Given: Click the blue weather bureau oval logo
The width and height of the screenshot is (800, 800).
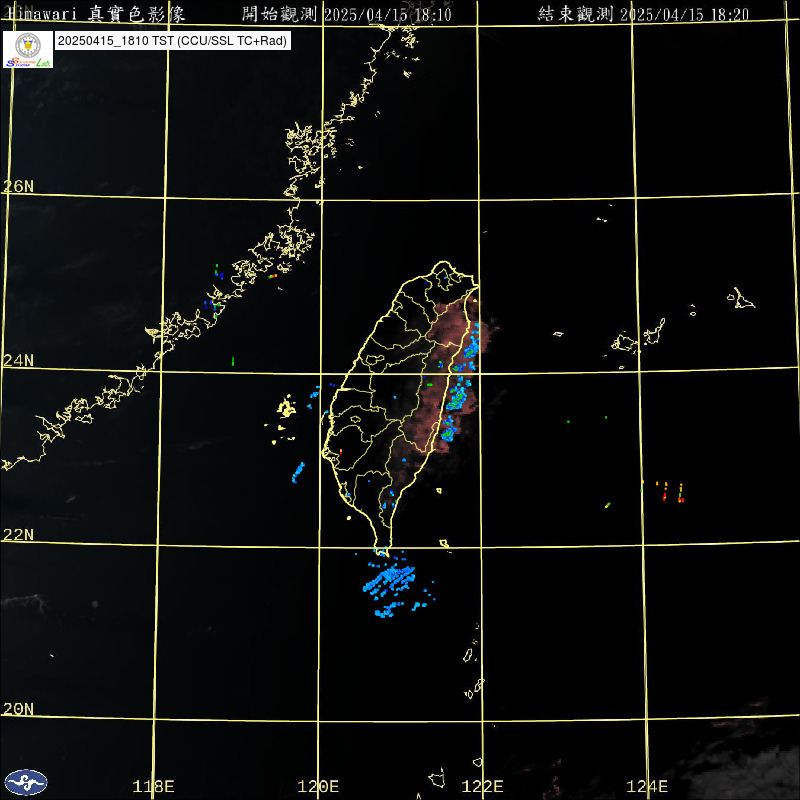Looking at the screenshot, I should [25, 781].
